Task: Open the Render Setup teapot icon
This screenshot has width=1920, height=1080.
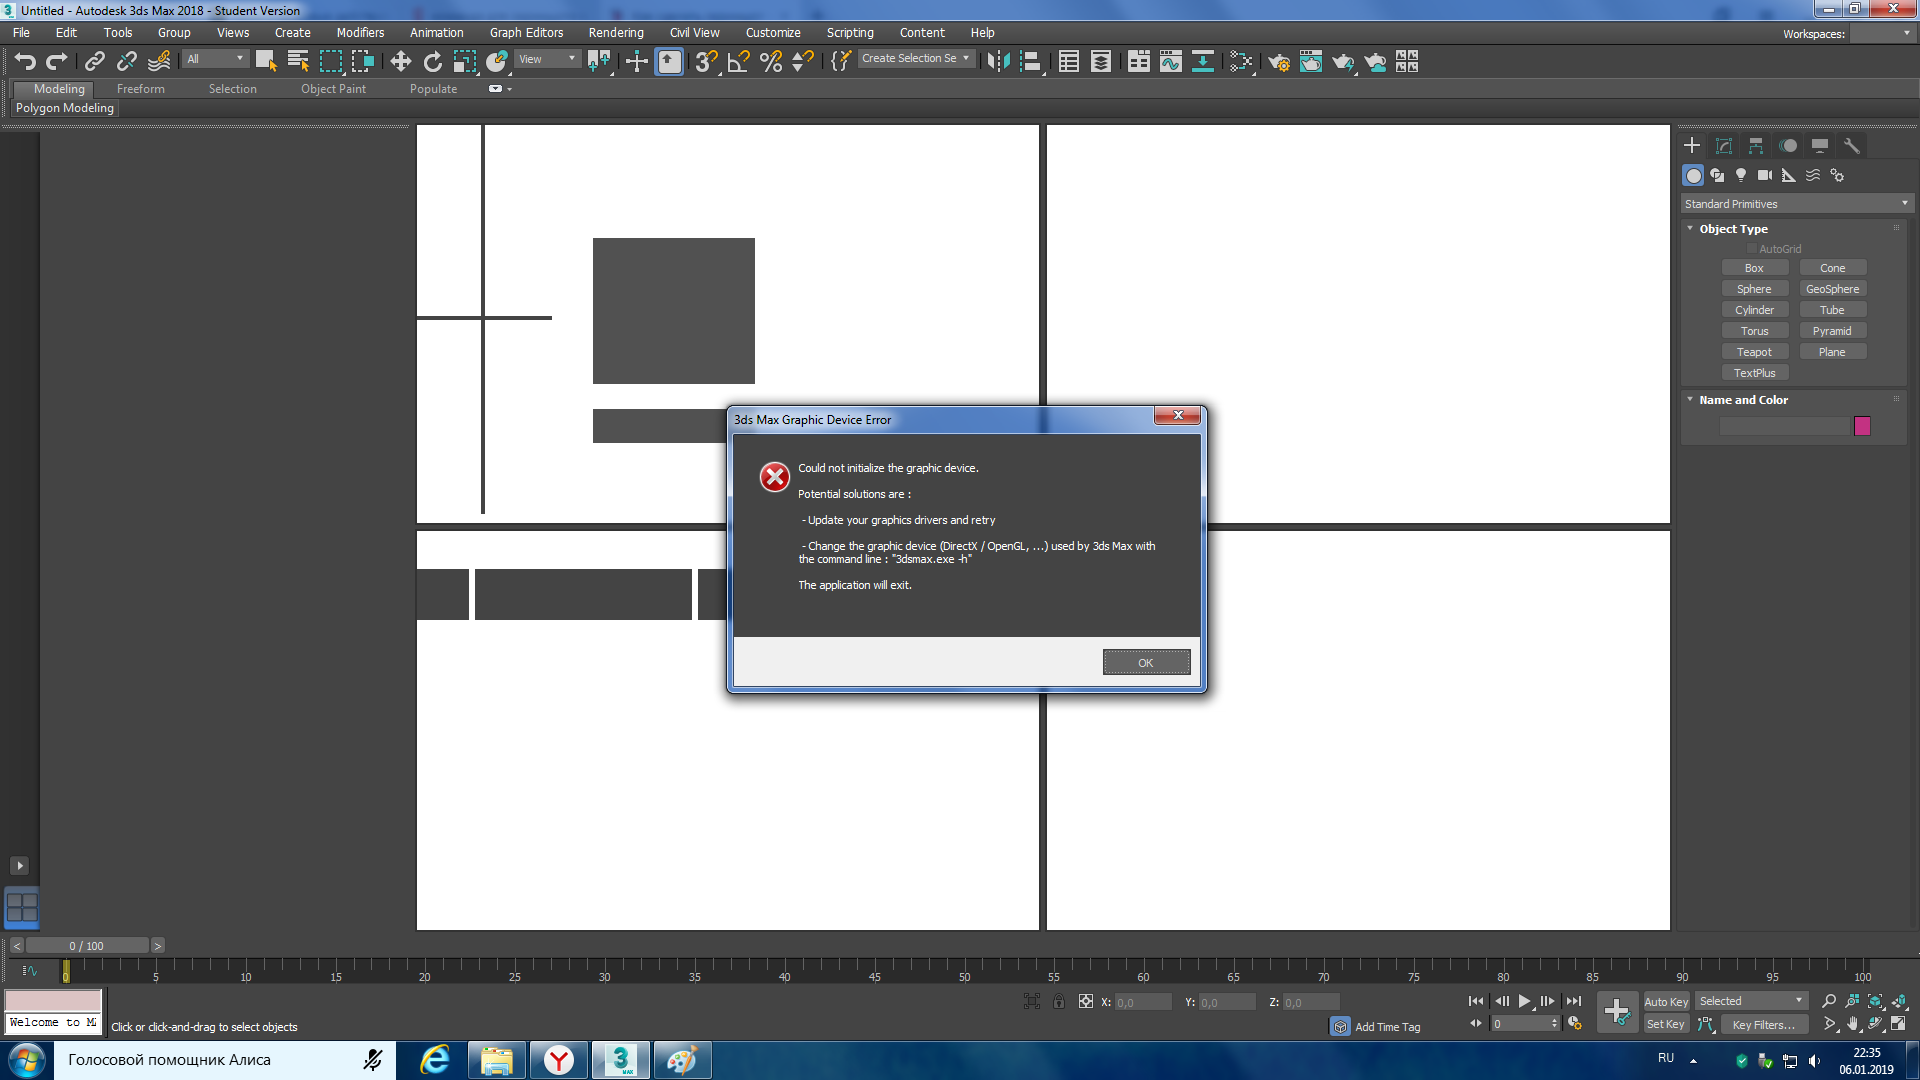Action: pyautogui.click(x=1279, y=62)
